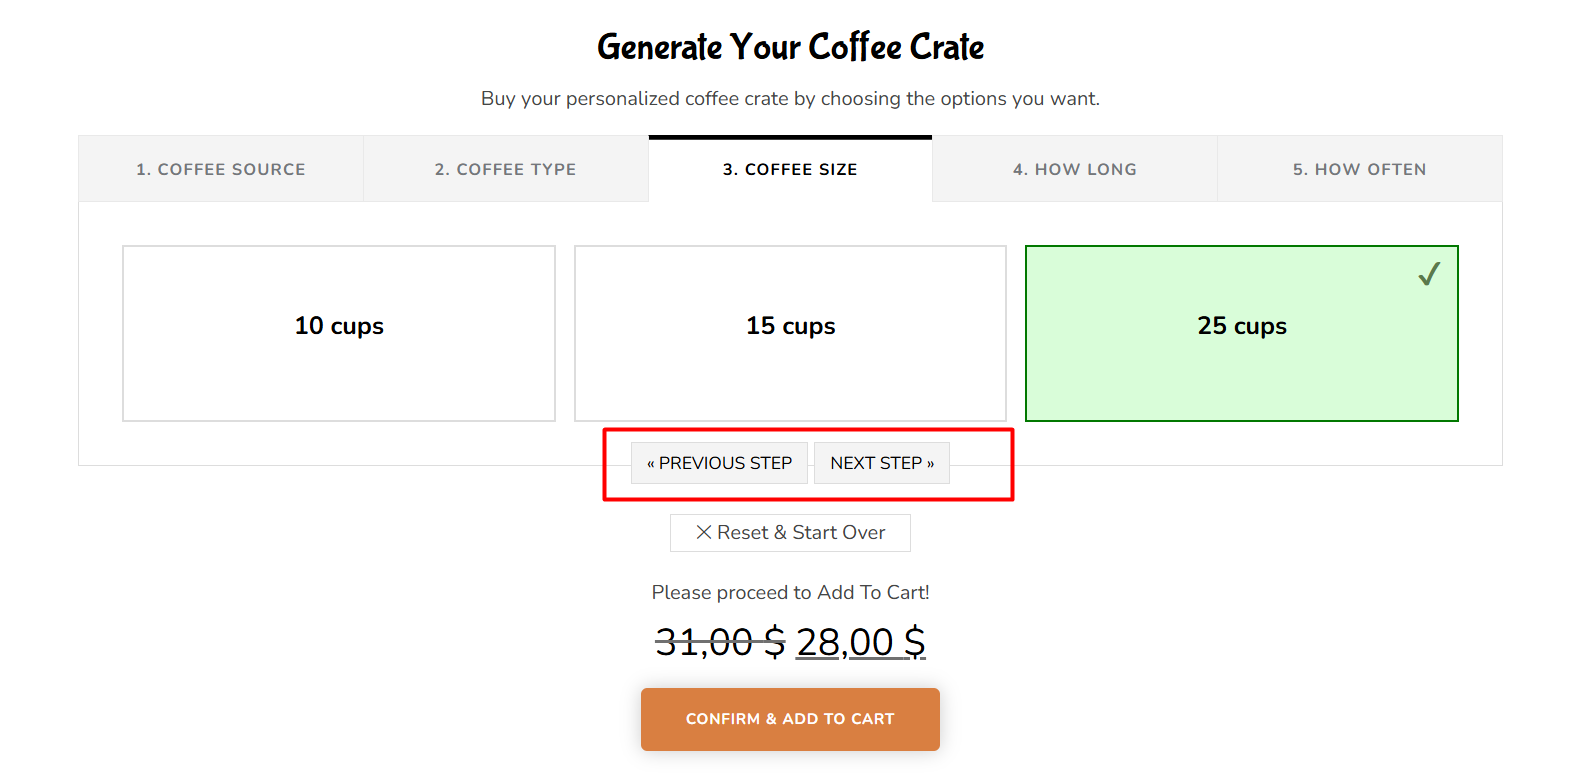Jump to the 4. How Long tab

point(1075,169)
